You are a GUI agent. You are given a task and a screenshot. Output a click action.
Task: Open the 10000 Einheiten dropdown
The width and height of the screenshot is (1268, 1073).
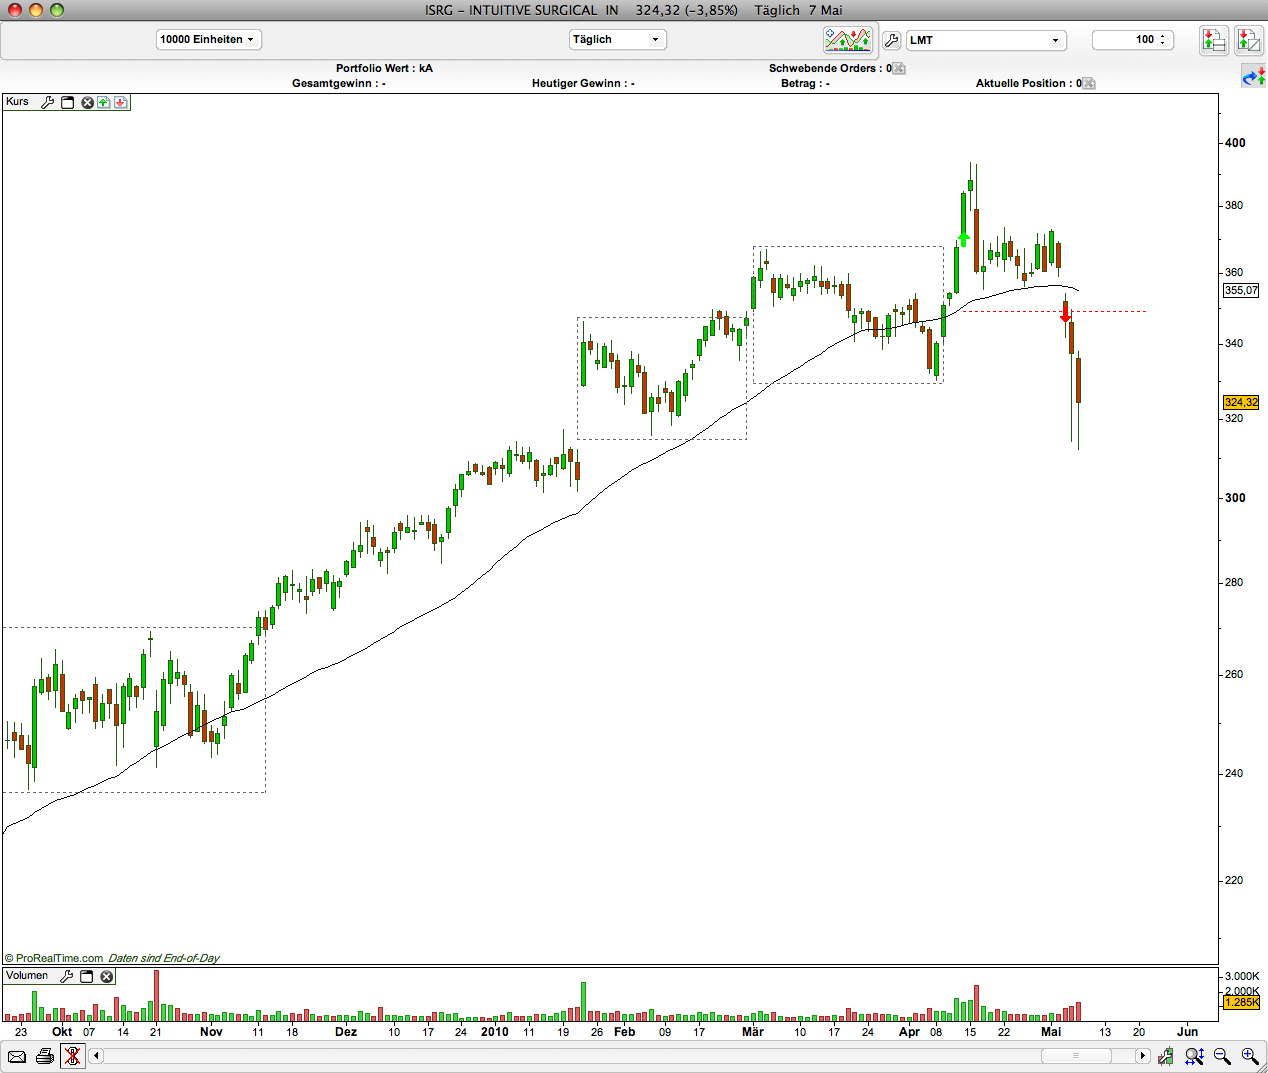(x=208, y=40)
